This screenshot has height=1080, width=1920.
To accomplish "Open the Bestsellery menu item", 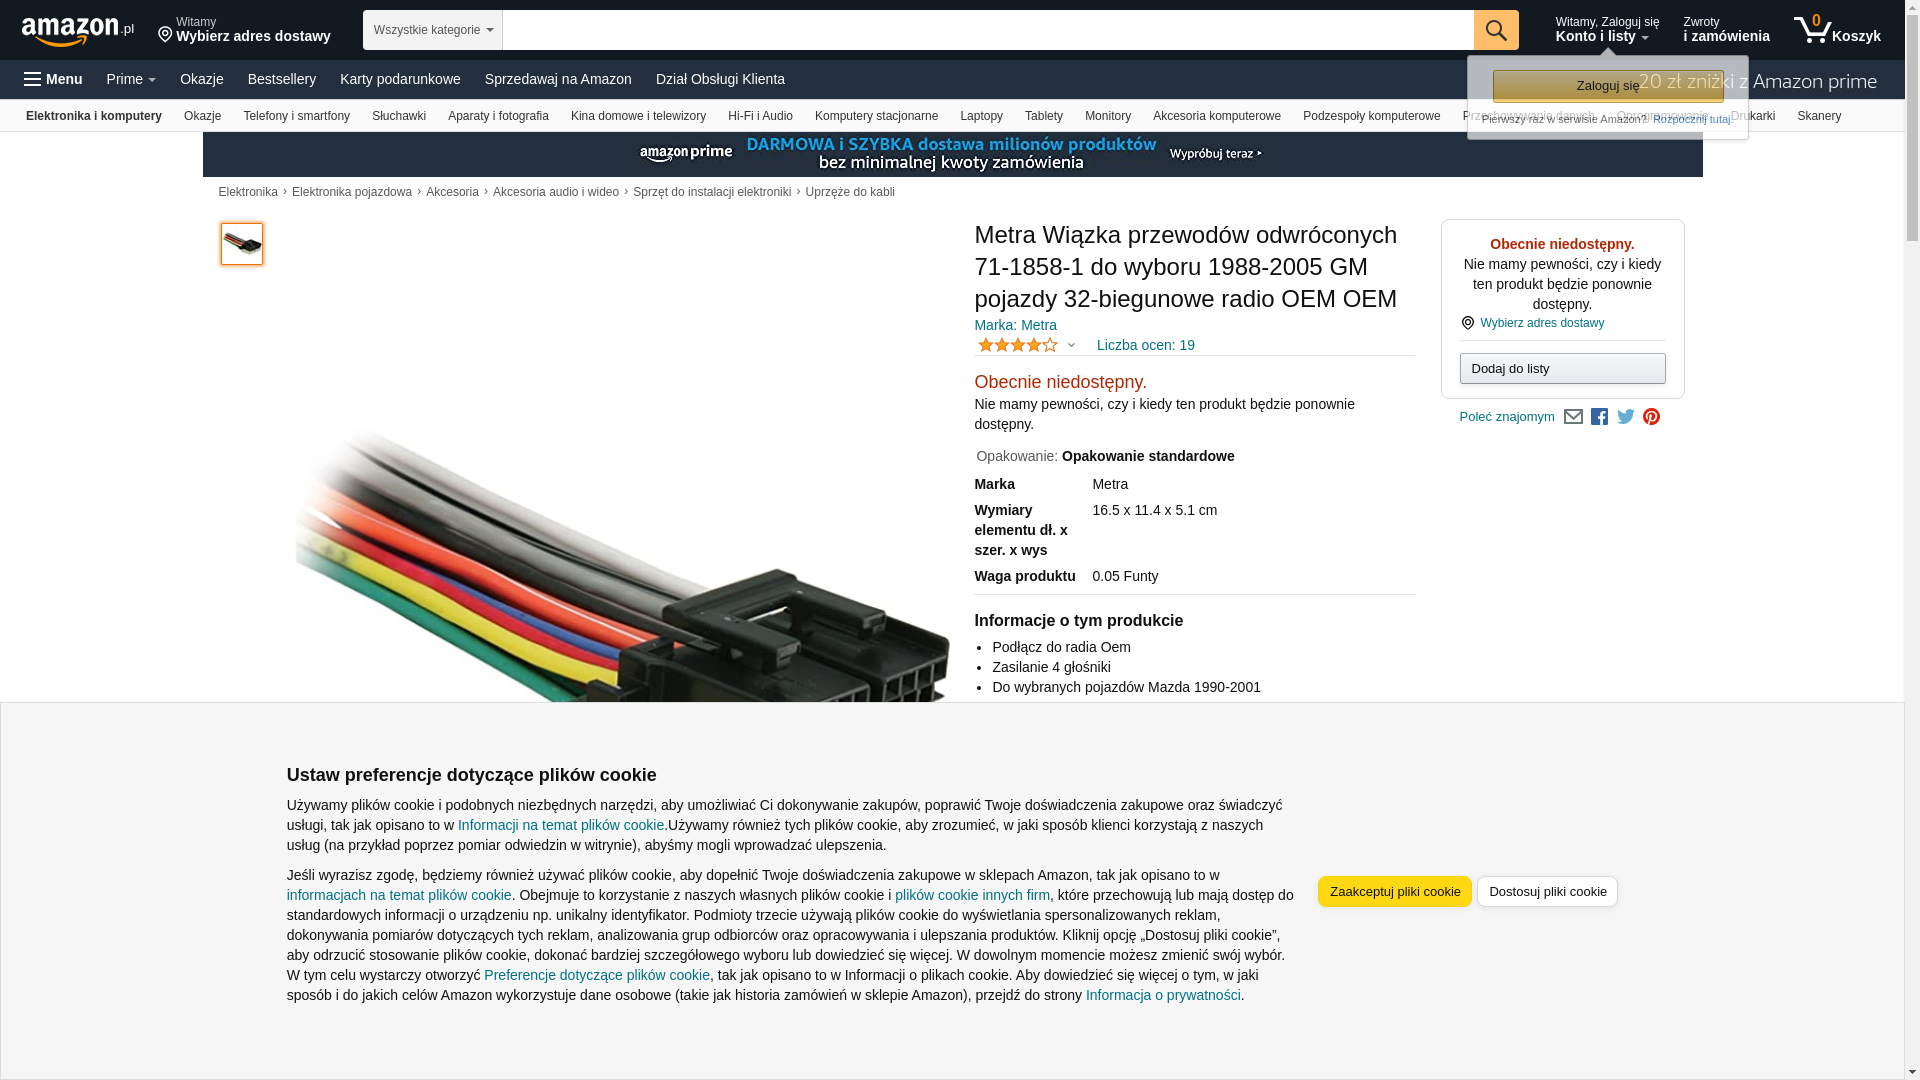I will coord(282,79).
